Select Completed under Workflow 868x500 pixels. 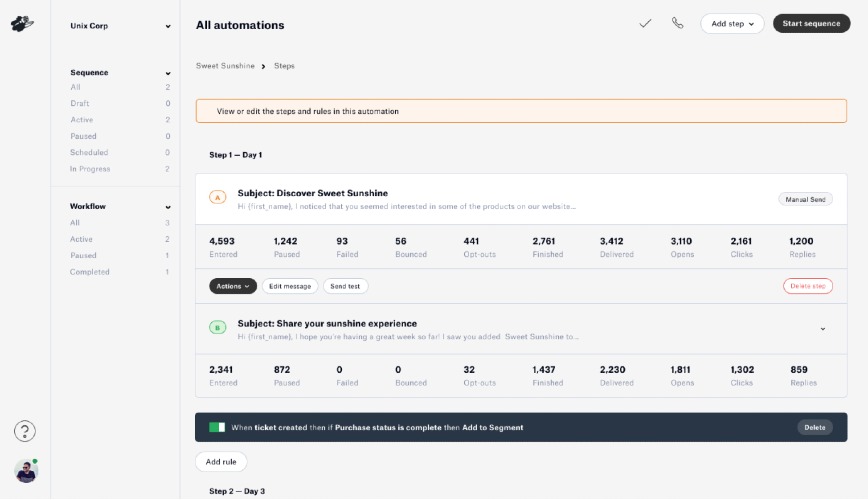tap(90, 272)
